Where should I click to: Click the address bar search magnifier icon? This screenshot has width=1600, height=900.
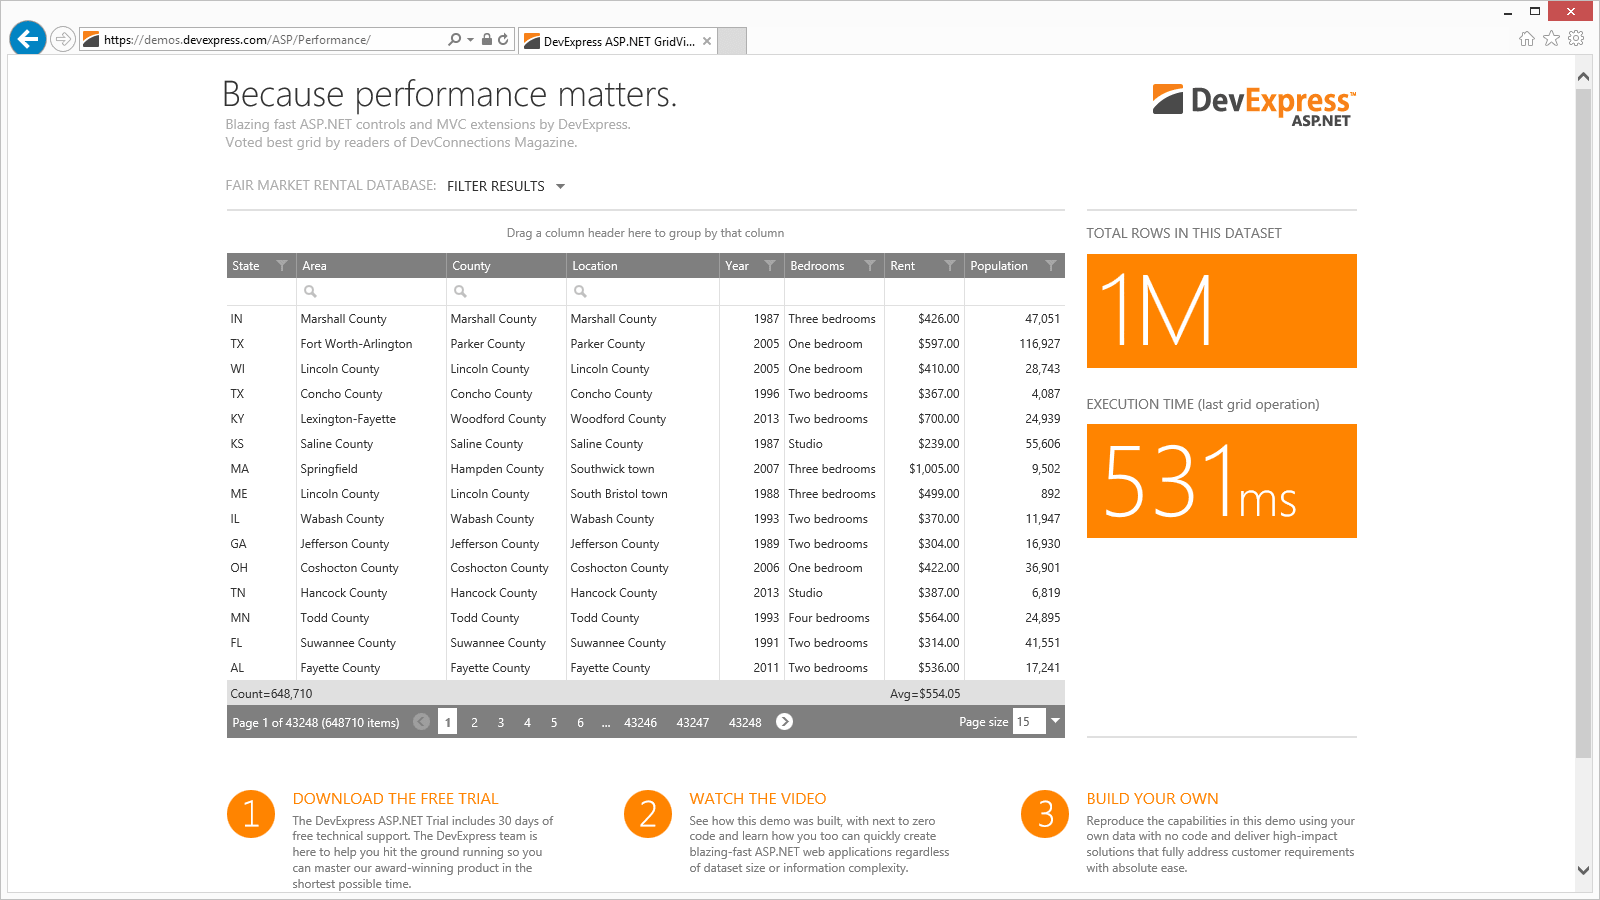click(455, 39)
